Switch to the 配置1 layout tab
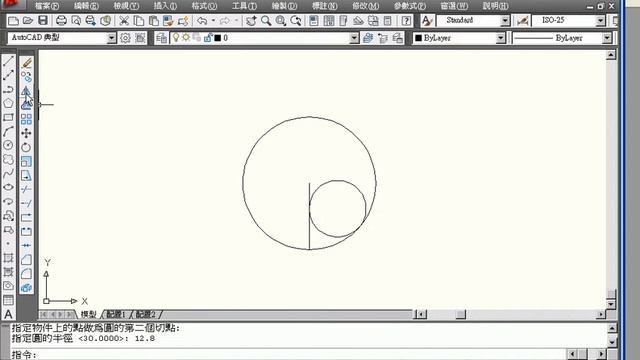Viewport: 640px width, 360px height. point(116,314)
